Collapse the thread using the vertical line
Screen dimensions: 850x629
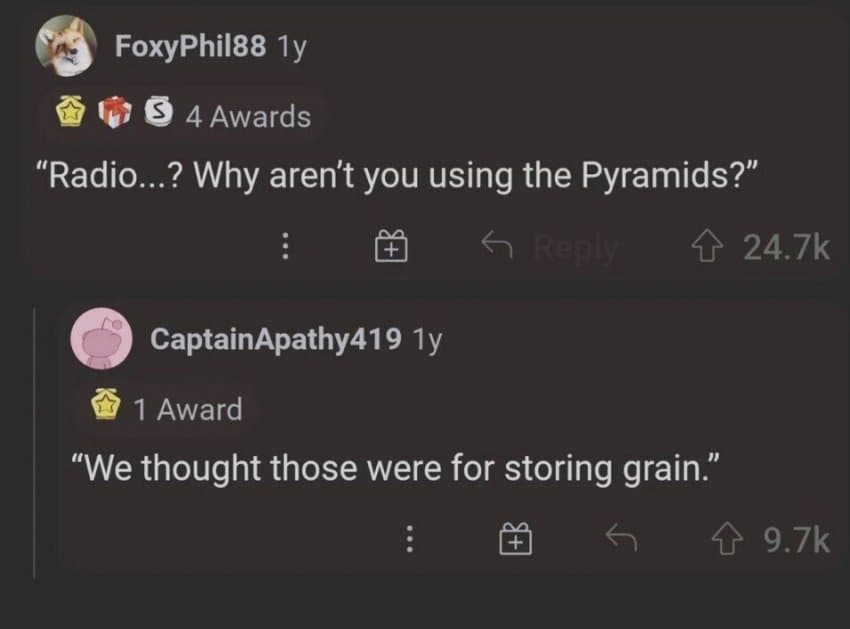pyautogui.click(x=35, y=444)
